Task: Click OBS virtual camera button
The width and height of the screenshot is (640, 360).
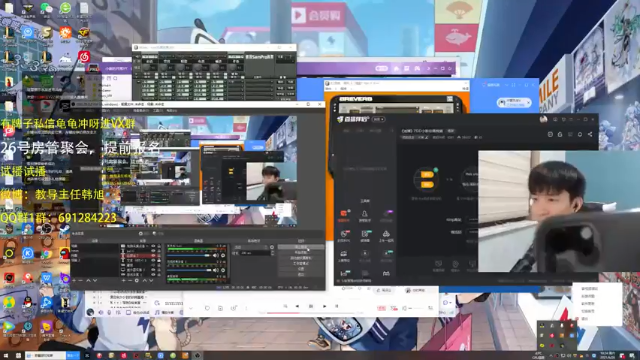Action: pos(301,258)
